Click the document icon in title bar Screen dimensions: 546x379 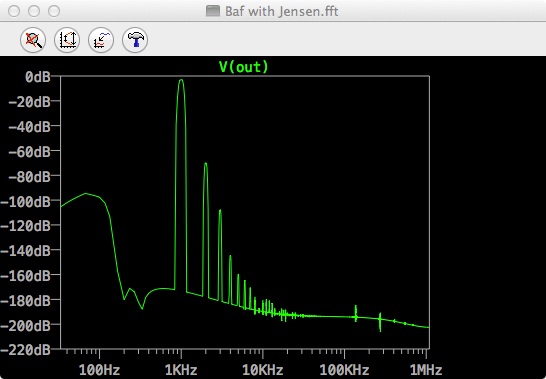[x=213, y=11]
